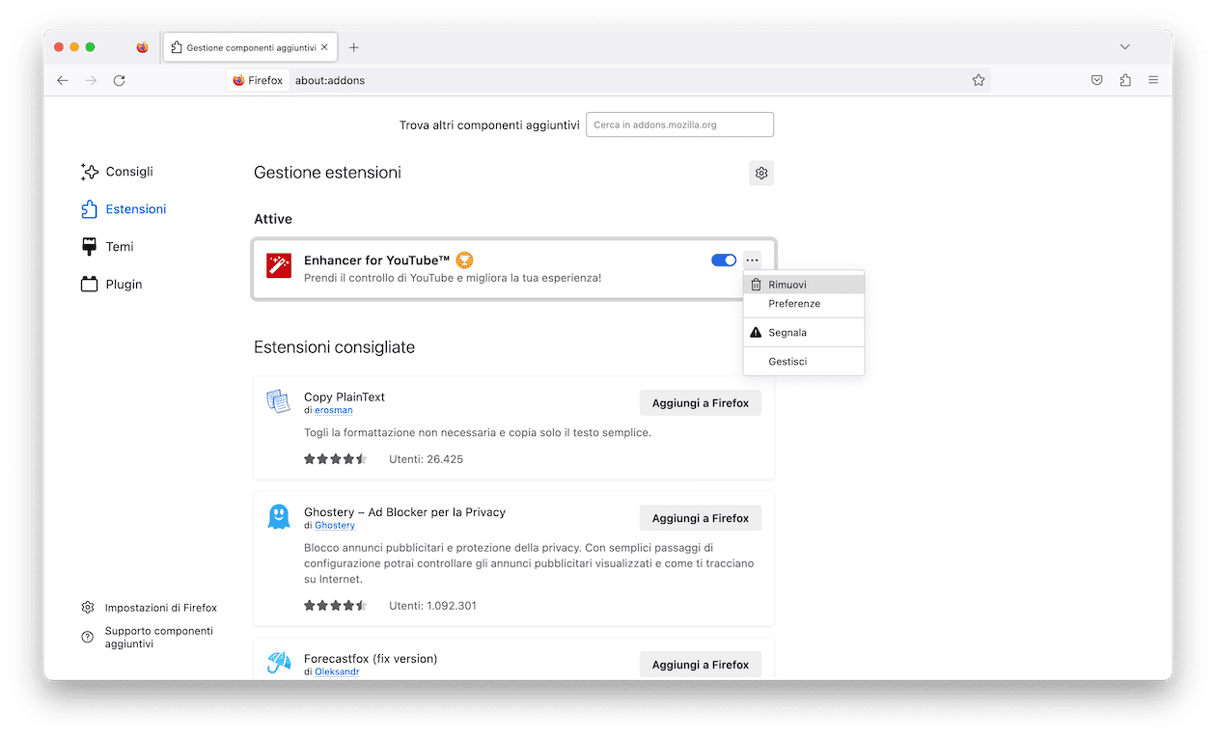Bookmark this page with the star icon

tap(978, 80)
